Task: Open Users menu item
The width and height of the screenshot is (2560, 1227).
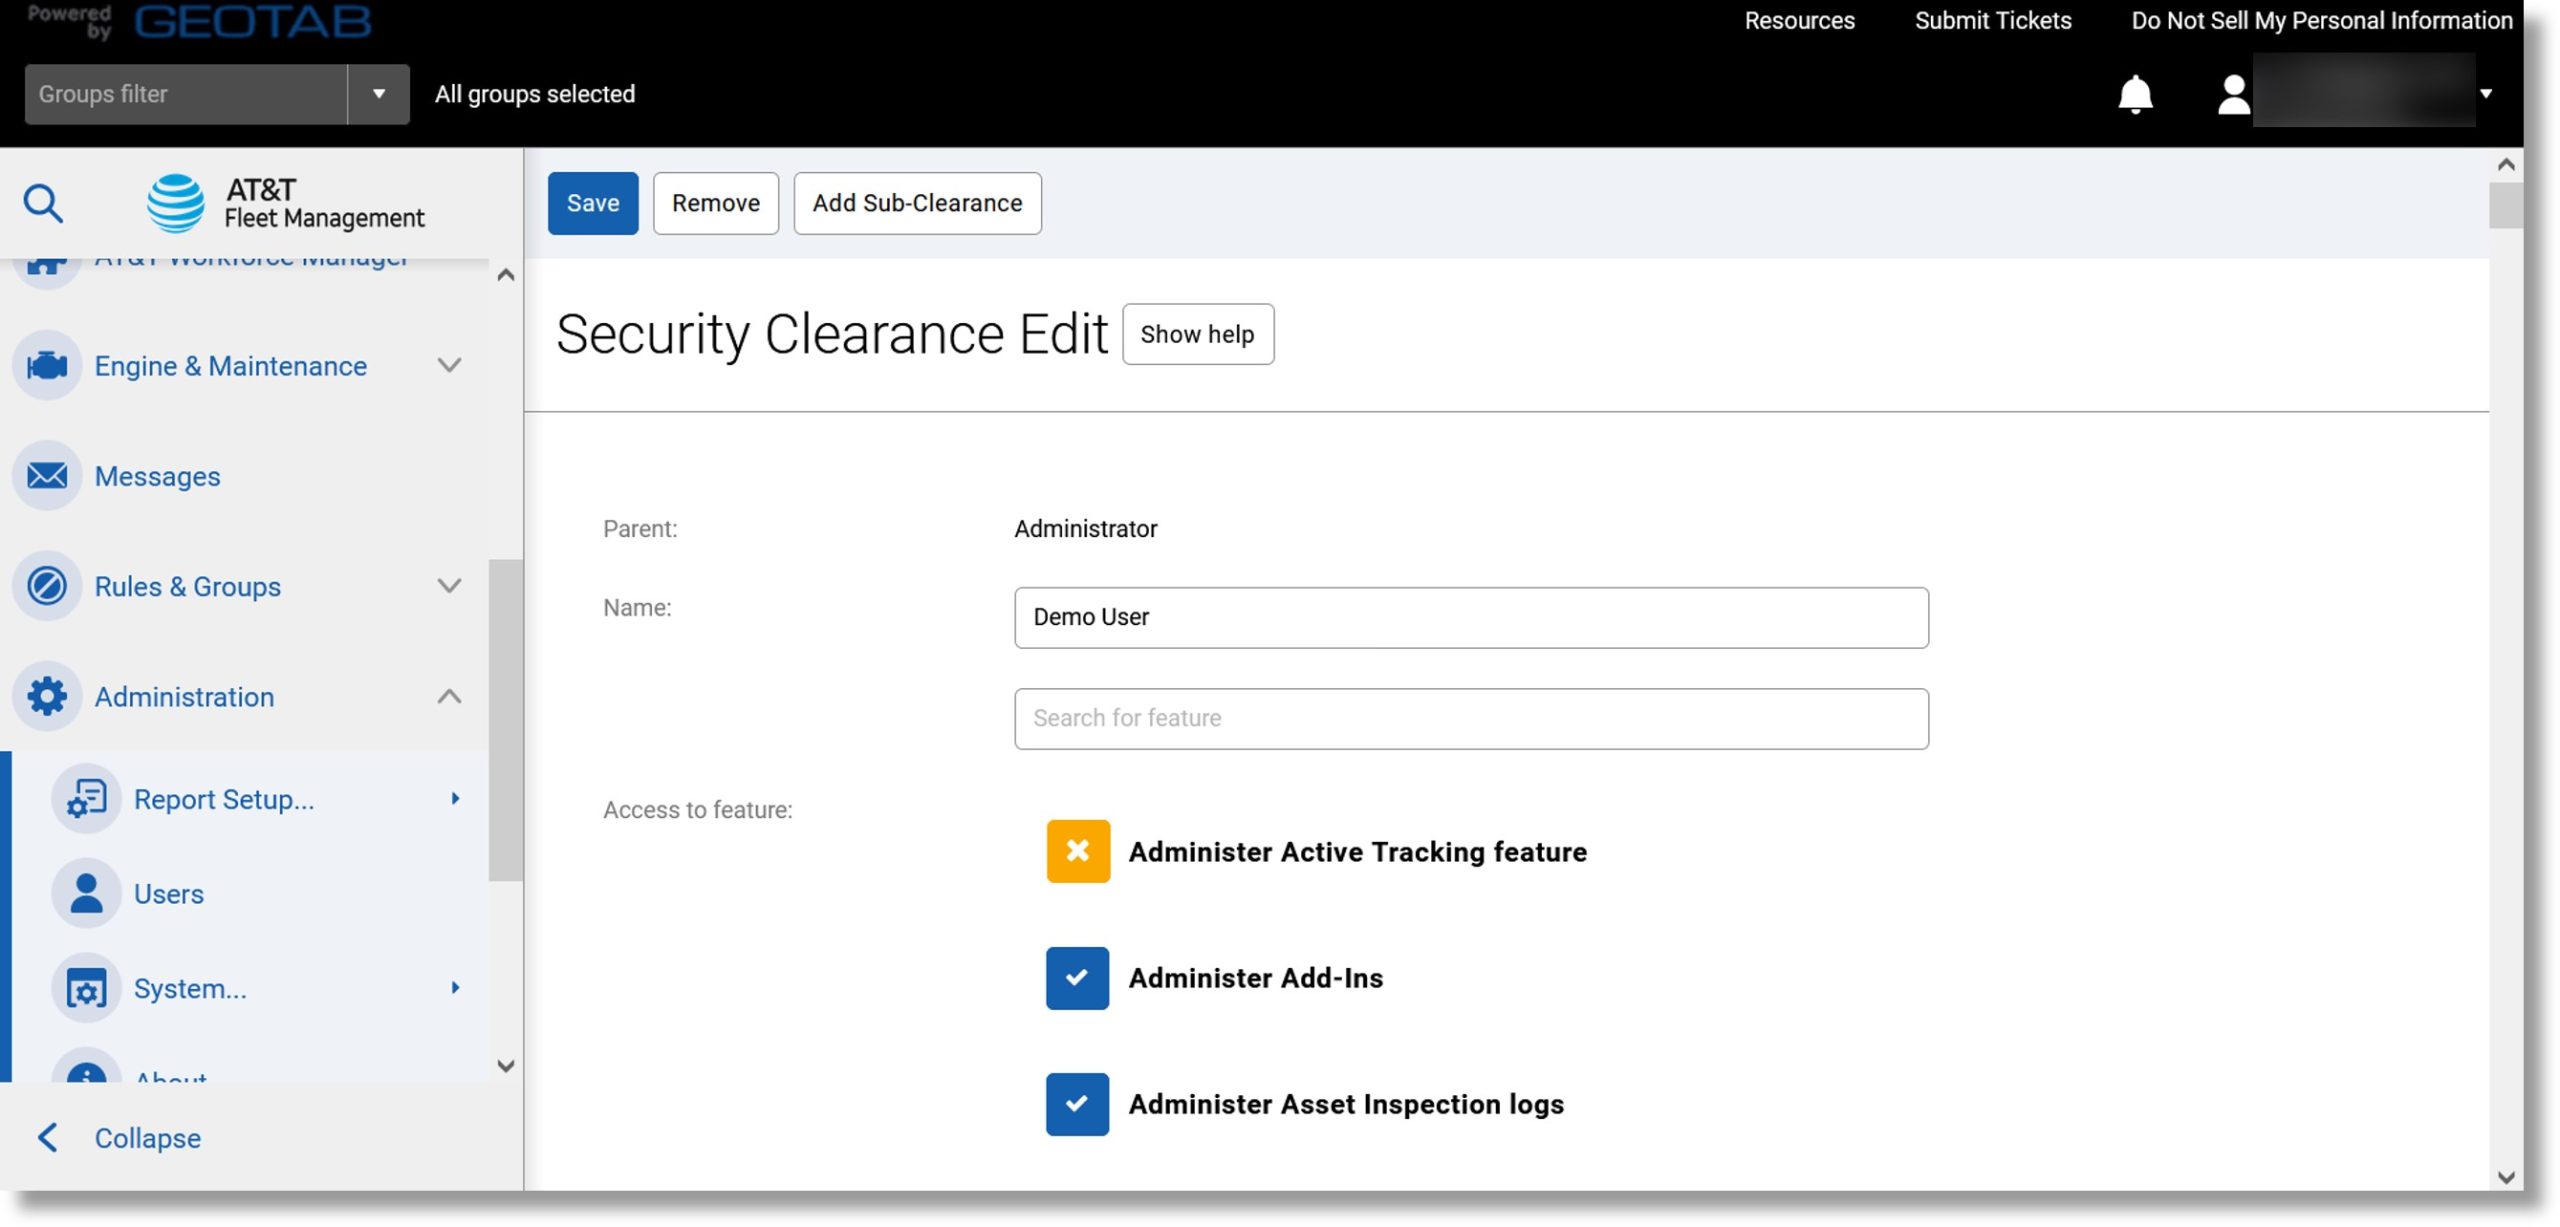Action: 169,894
